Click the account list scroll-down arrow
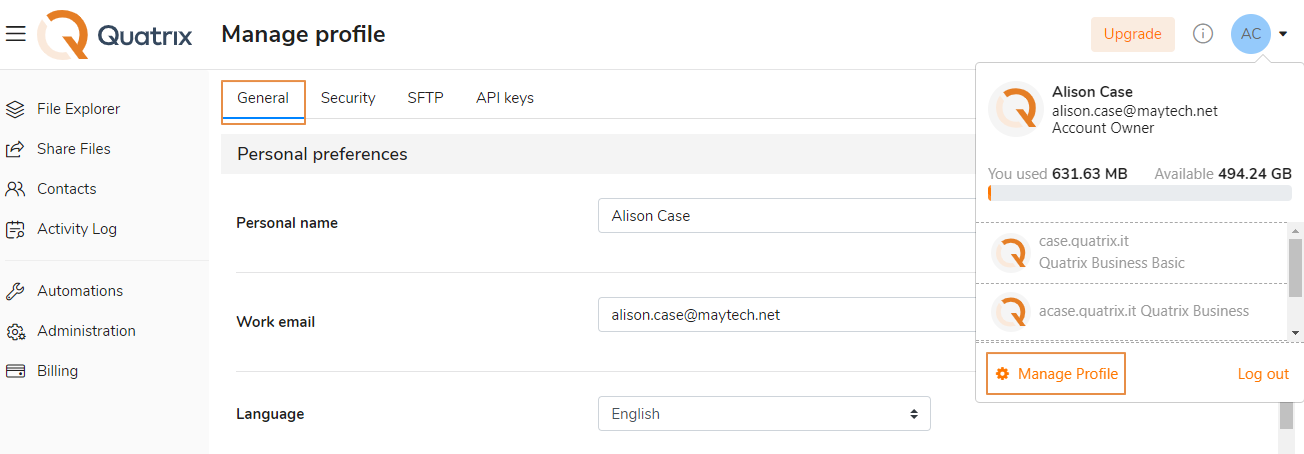 (1296, 332)
